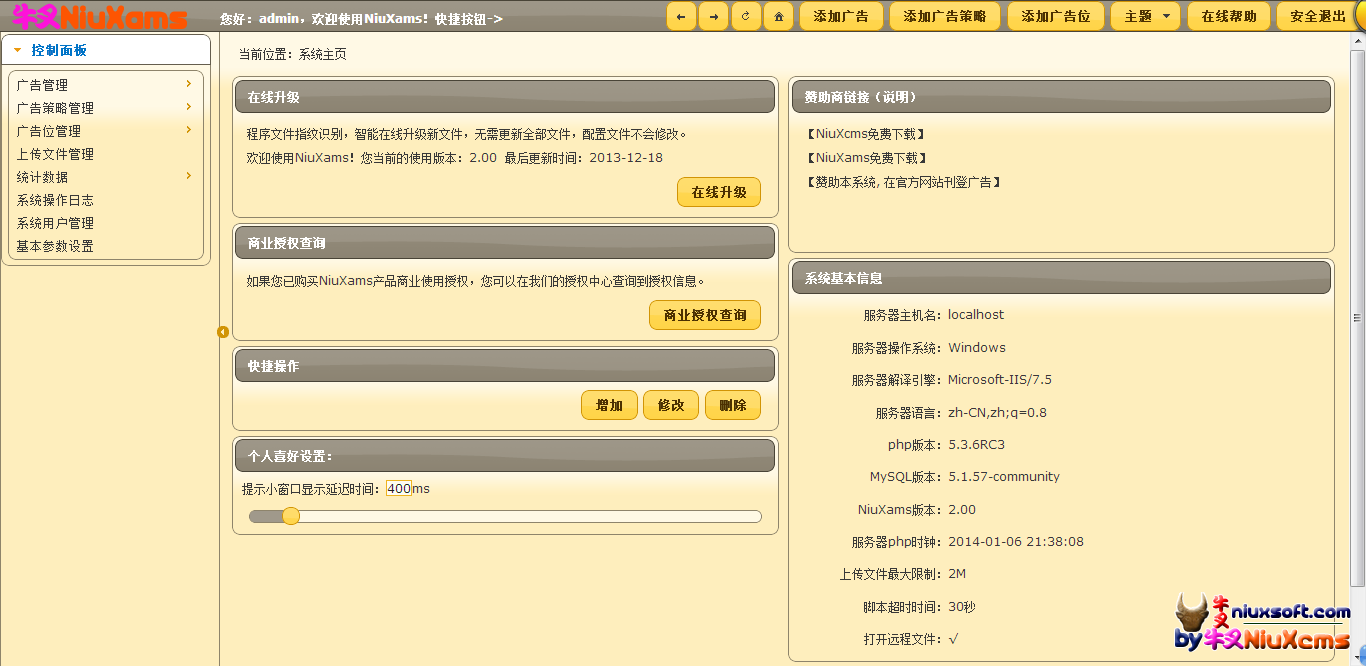
Task: Click the 添加广告 shortcut button
Action: pyautogui.click(x=841, y=16)
